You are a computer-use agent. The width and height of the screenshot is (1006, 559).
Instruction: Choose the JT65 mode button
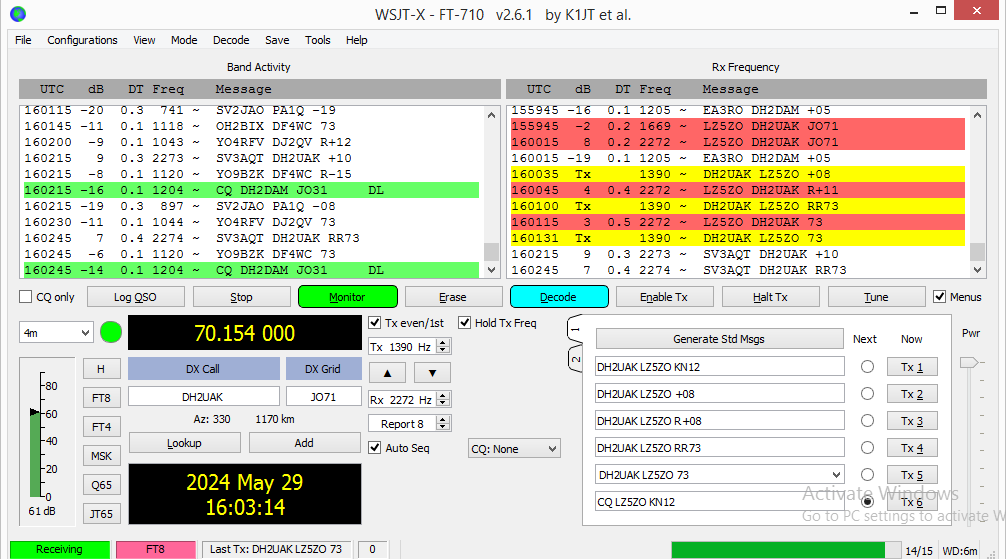(101, 514)
